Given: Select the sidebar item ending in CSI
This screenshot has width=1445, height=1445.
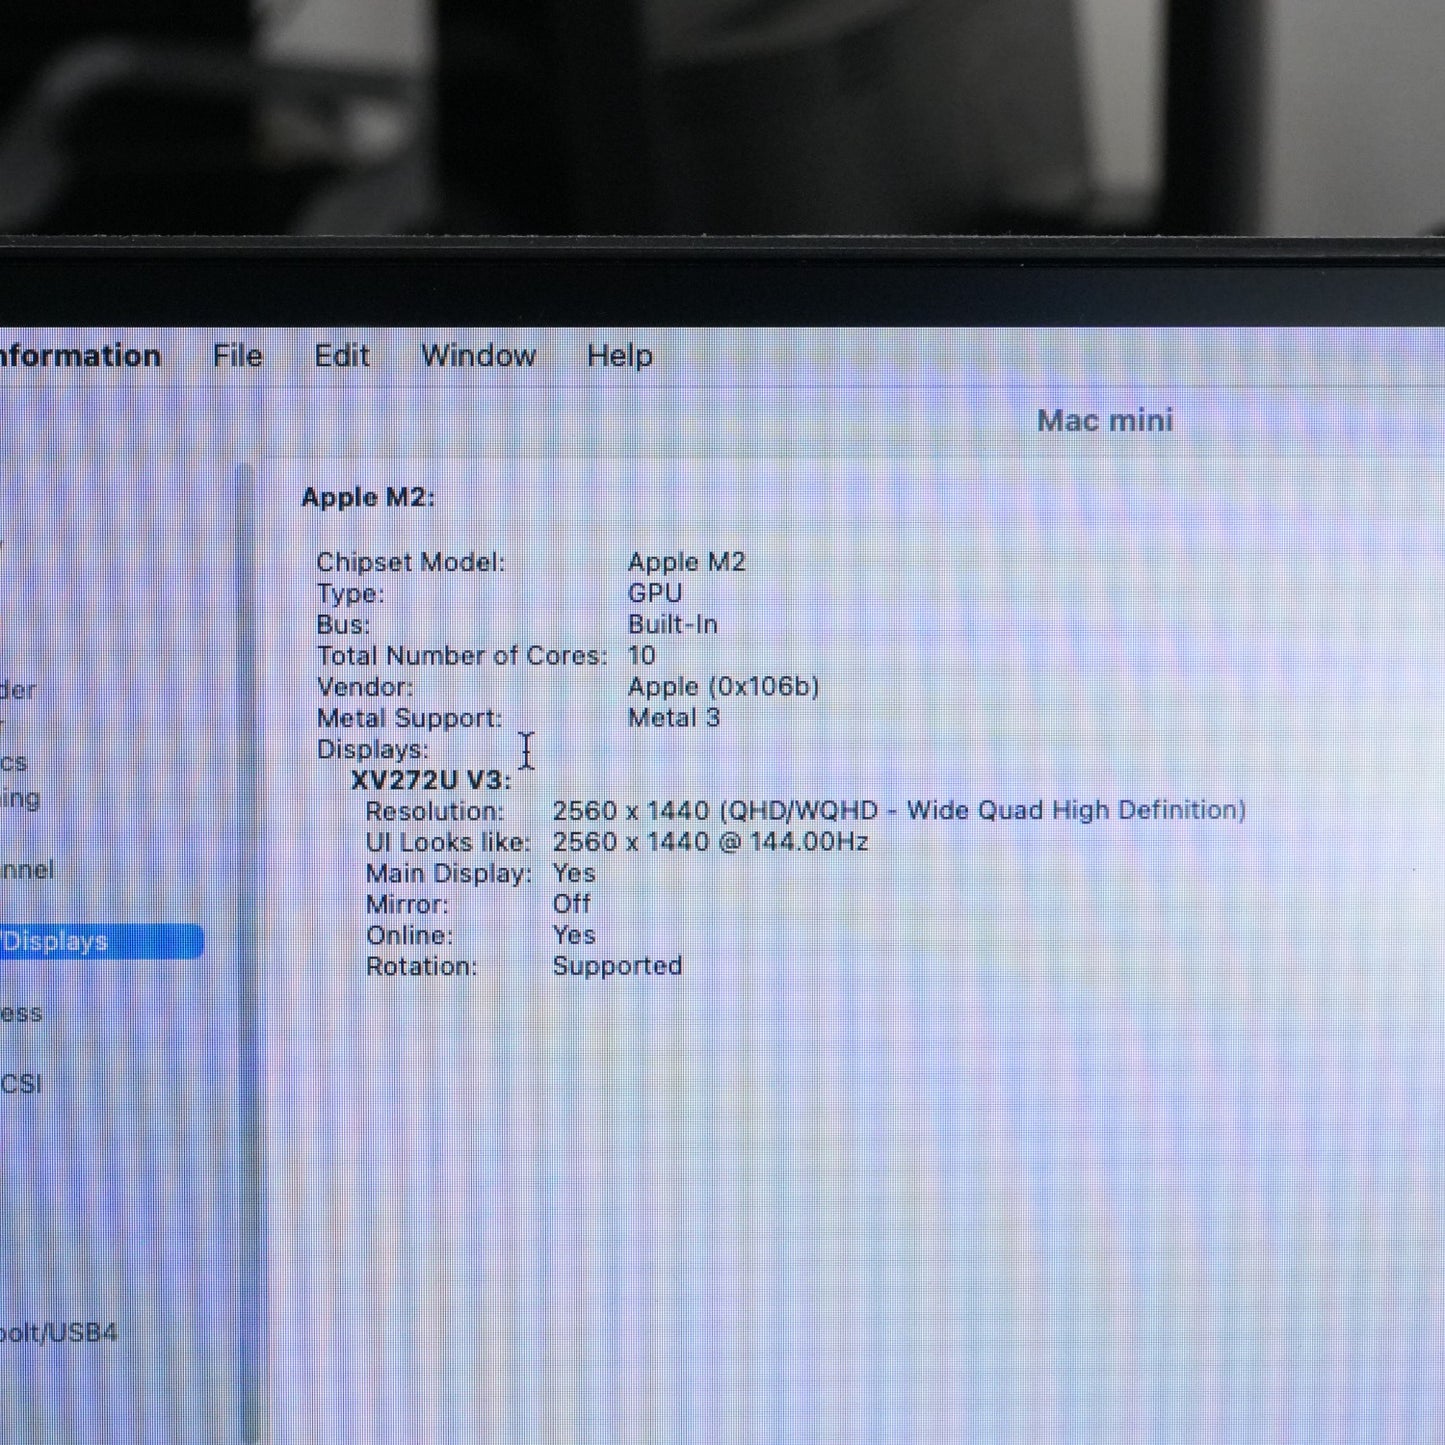Looking at the screenshot, I should [x=21, y=1084].
